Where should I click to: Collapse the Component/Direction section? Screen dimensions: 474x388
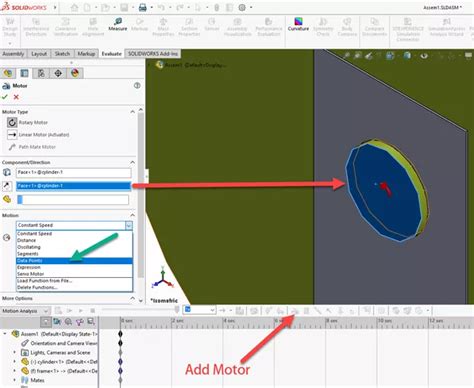point(132,162)
